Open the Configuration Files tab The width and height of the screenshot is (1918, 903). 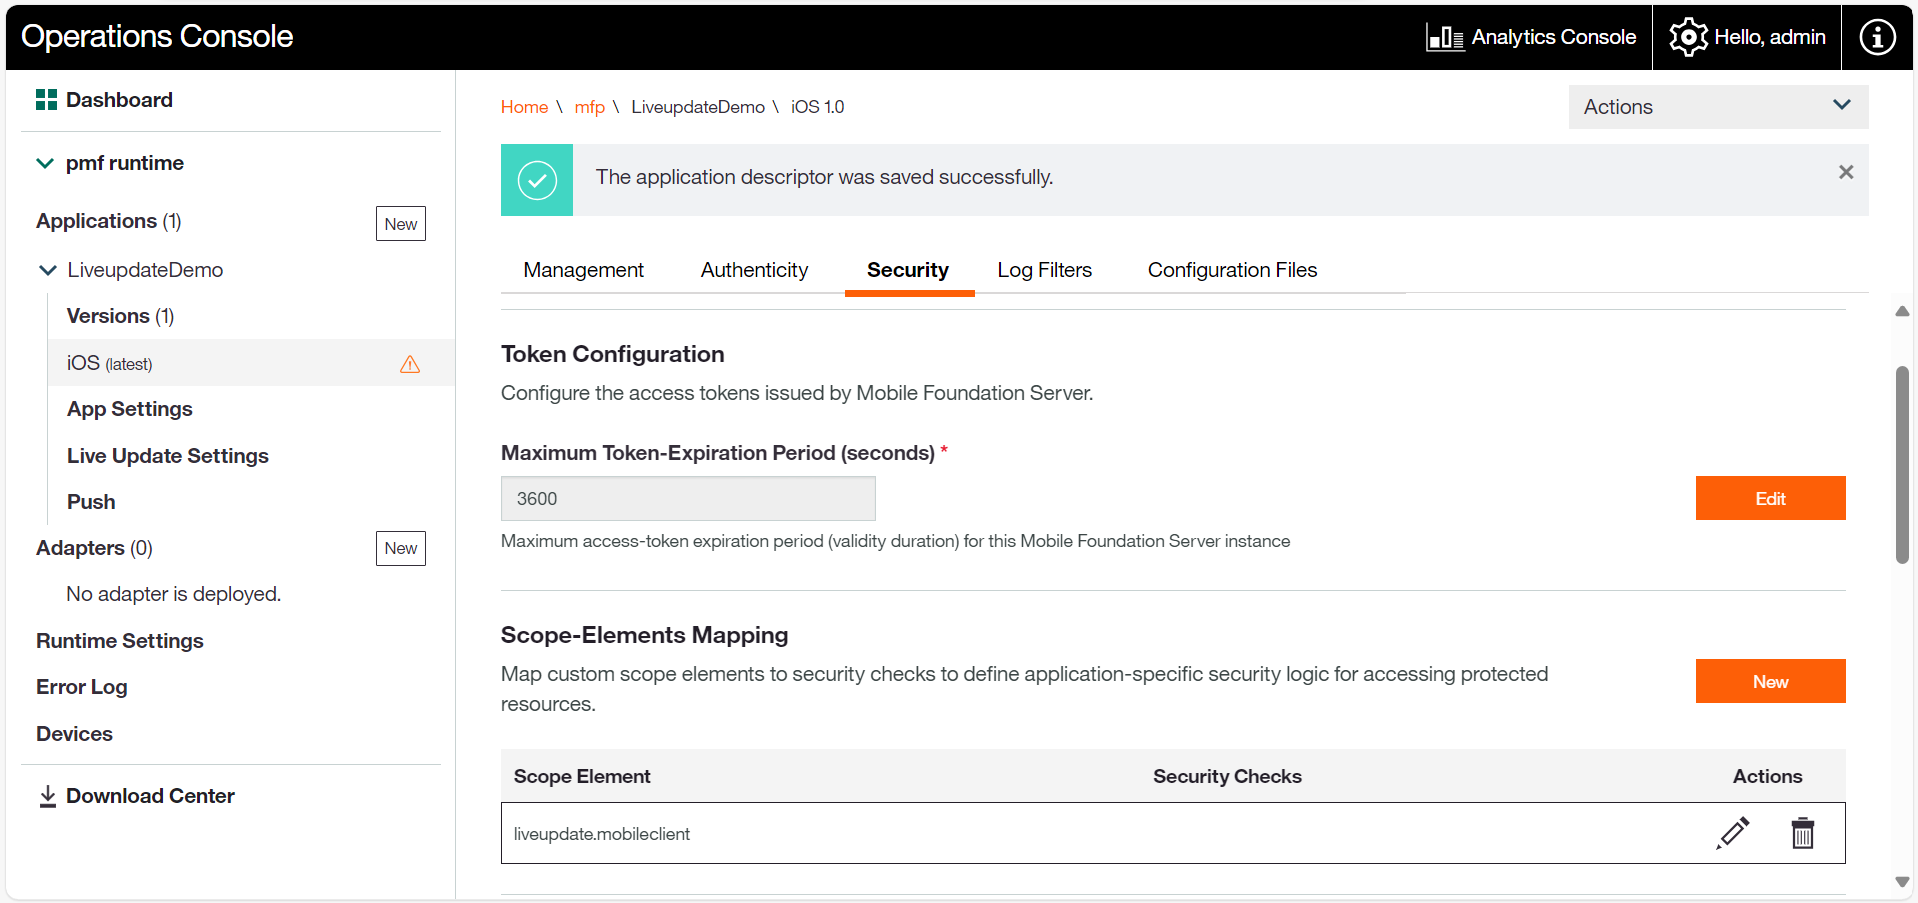pos(1232,270)
